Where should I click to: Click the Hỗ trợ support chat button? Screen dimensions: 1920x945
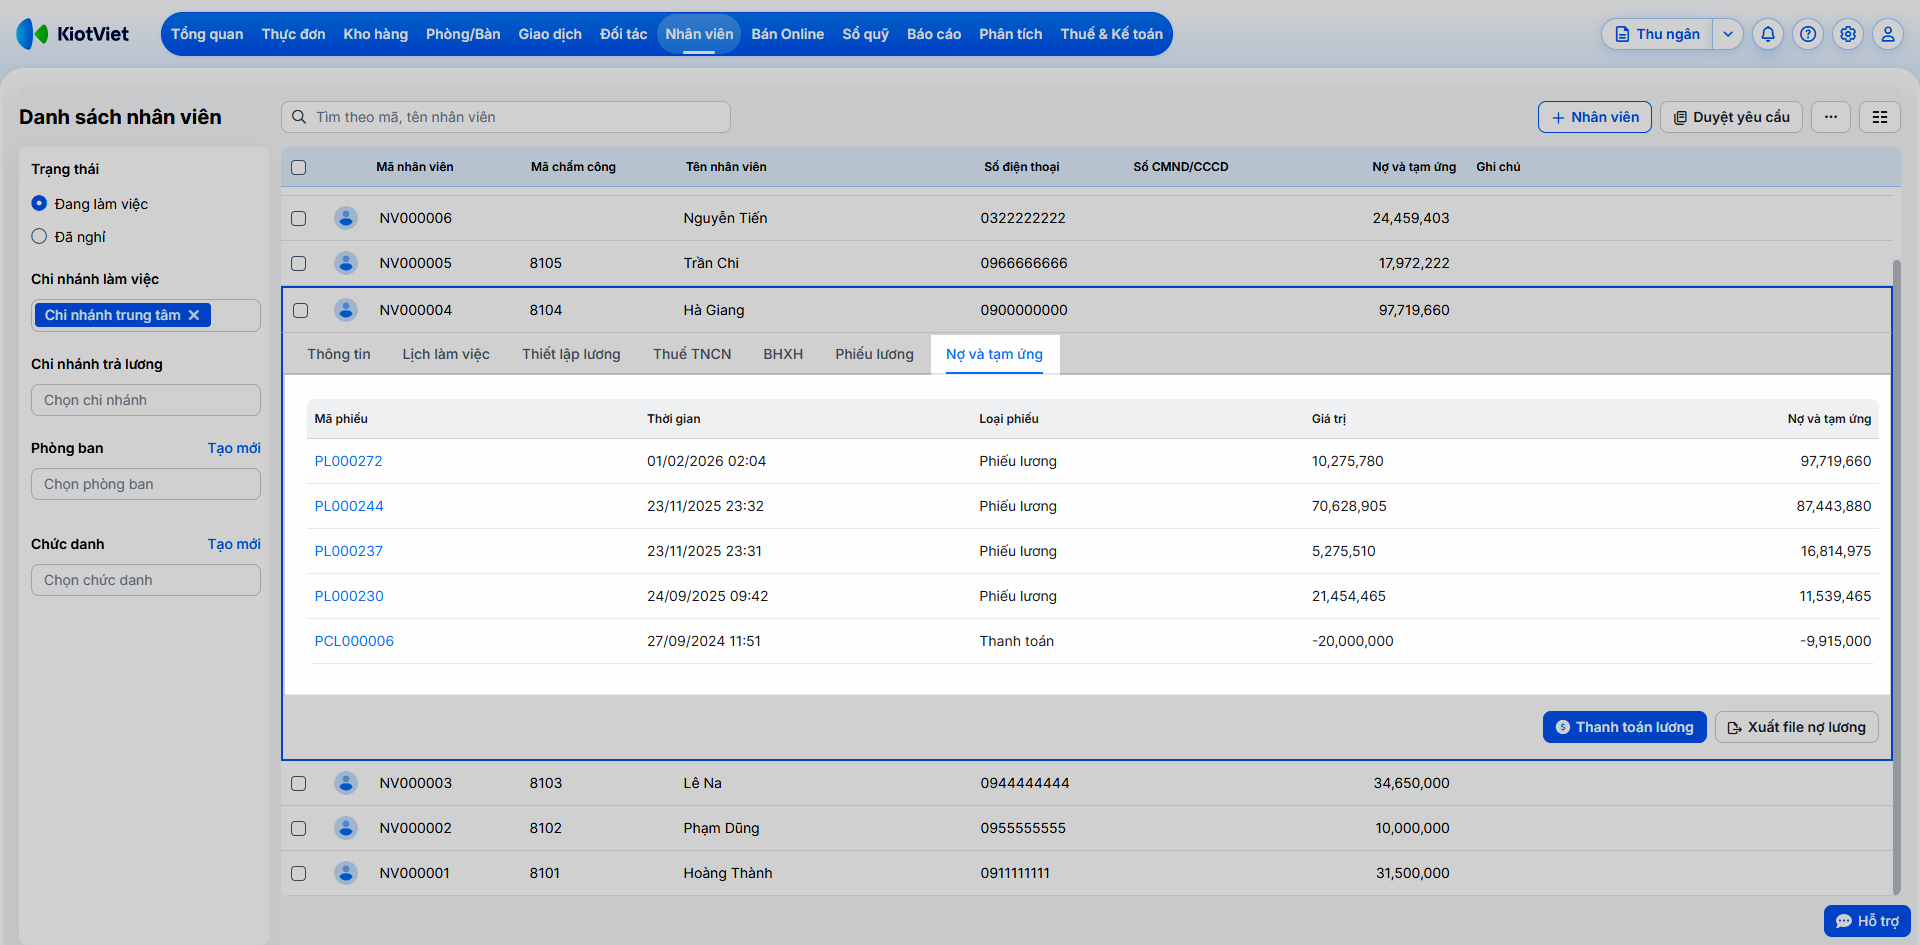(x=1867, y=921)
